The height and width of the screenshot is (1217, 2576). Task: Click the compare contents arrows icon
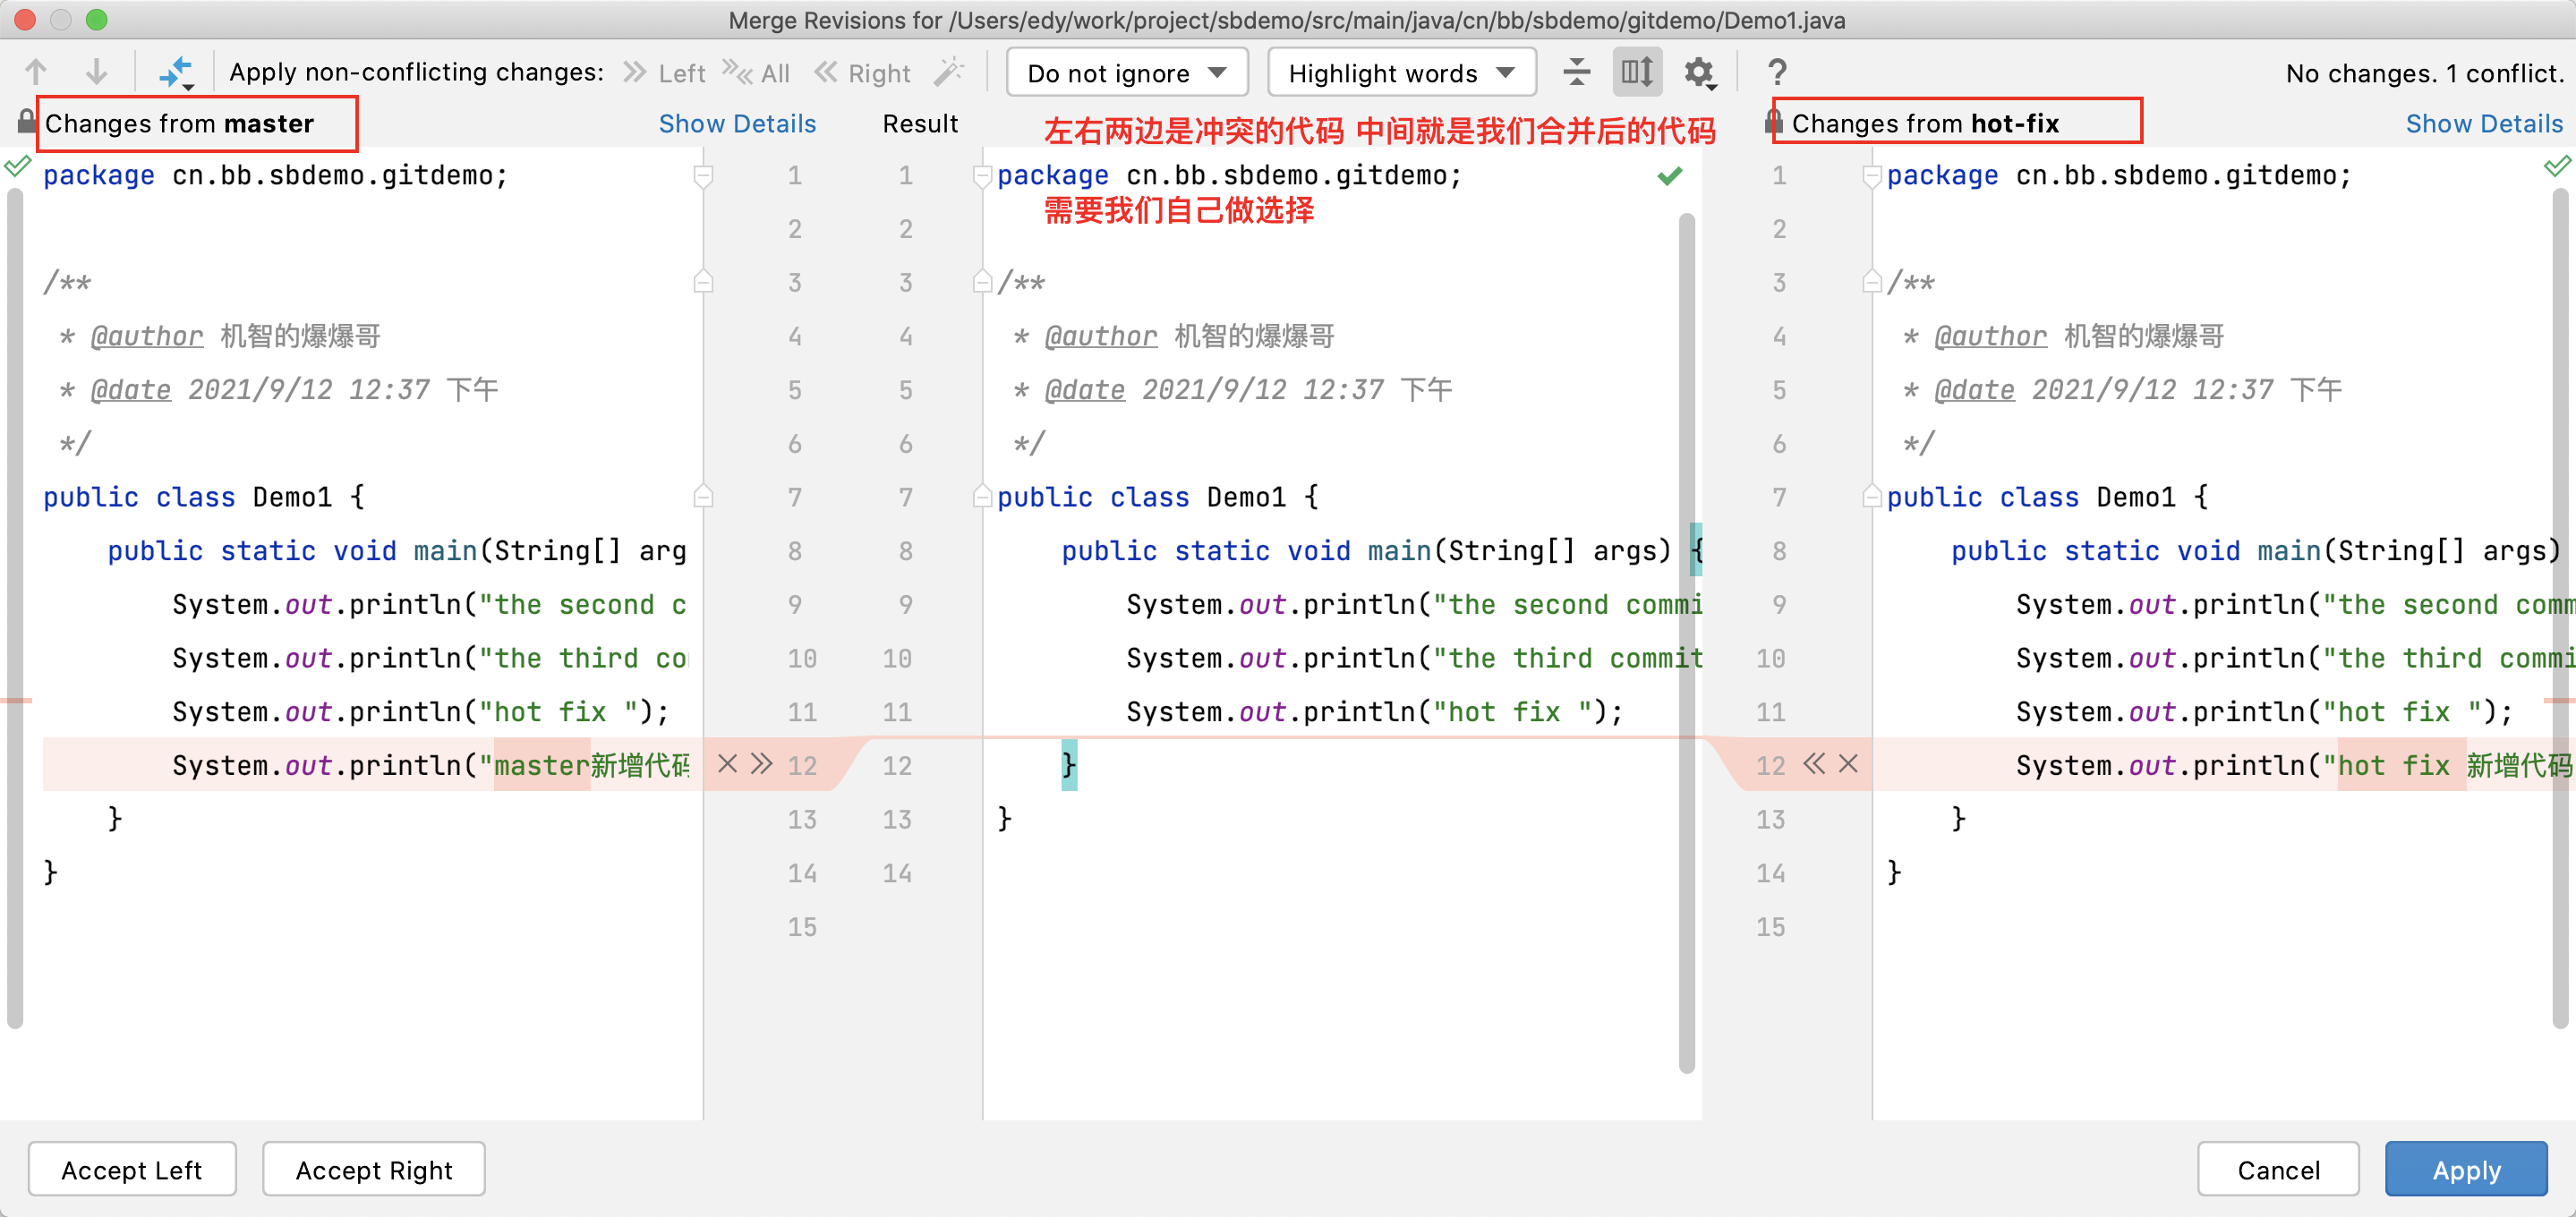click(x=176, y=72)
